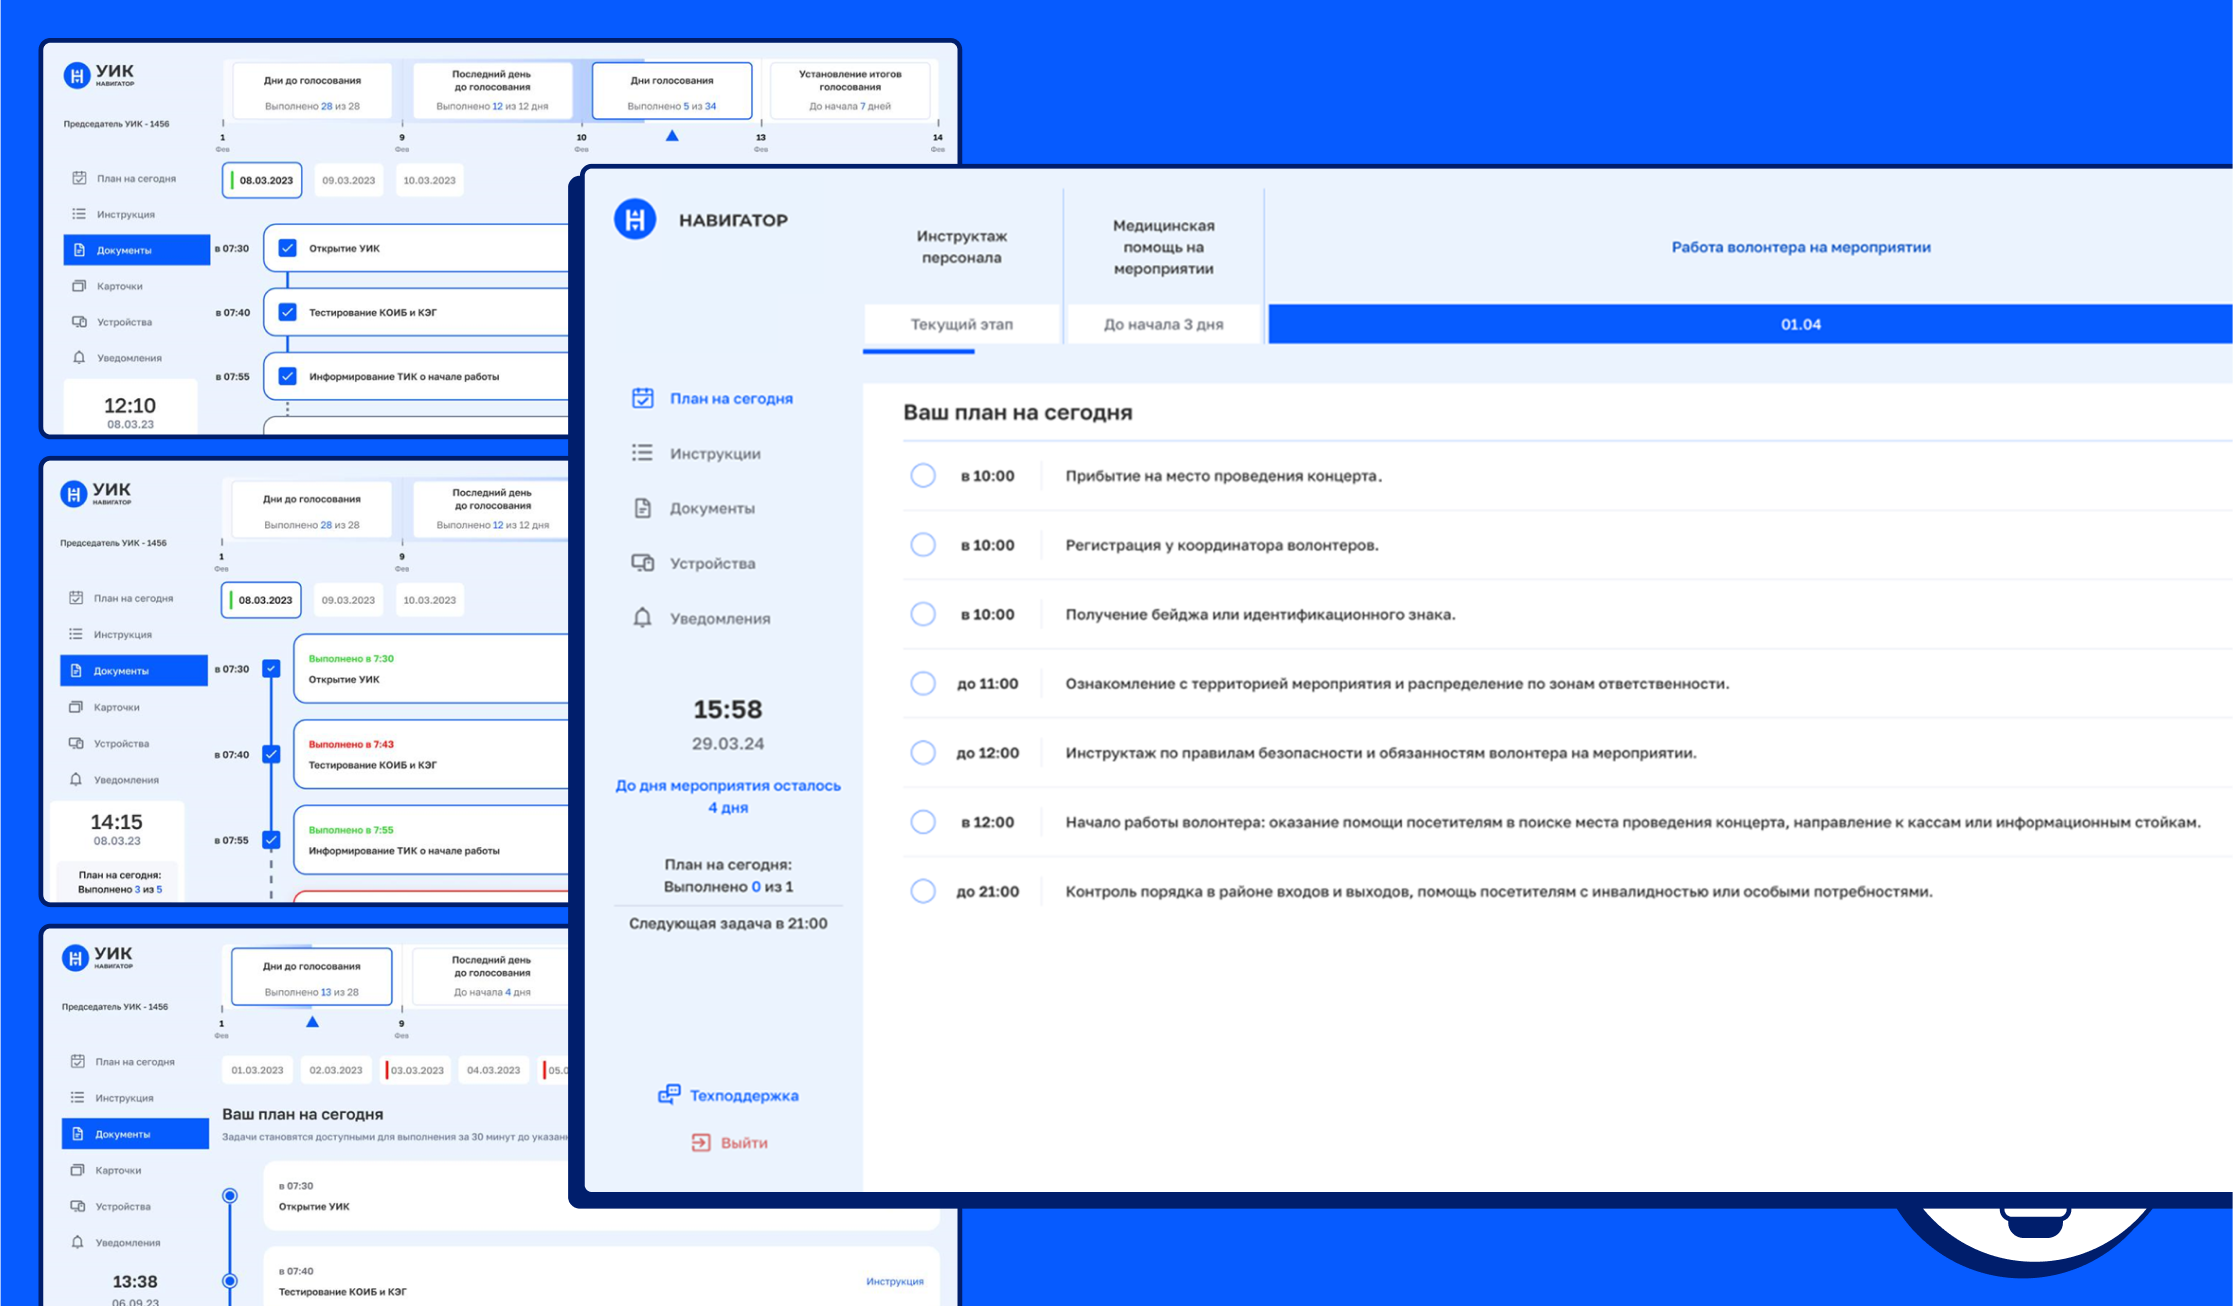Open Устройства devices icon in Навигатор sidebar
The height and width of the screenshot is (1306, 2233).
pos(642,563)
